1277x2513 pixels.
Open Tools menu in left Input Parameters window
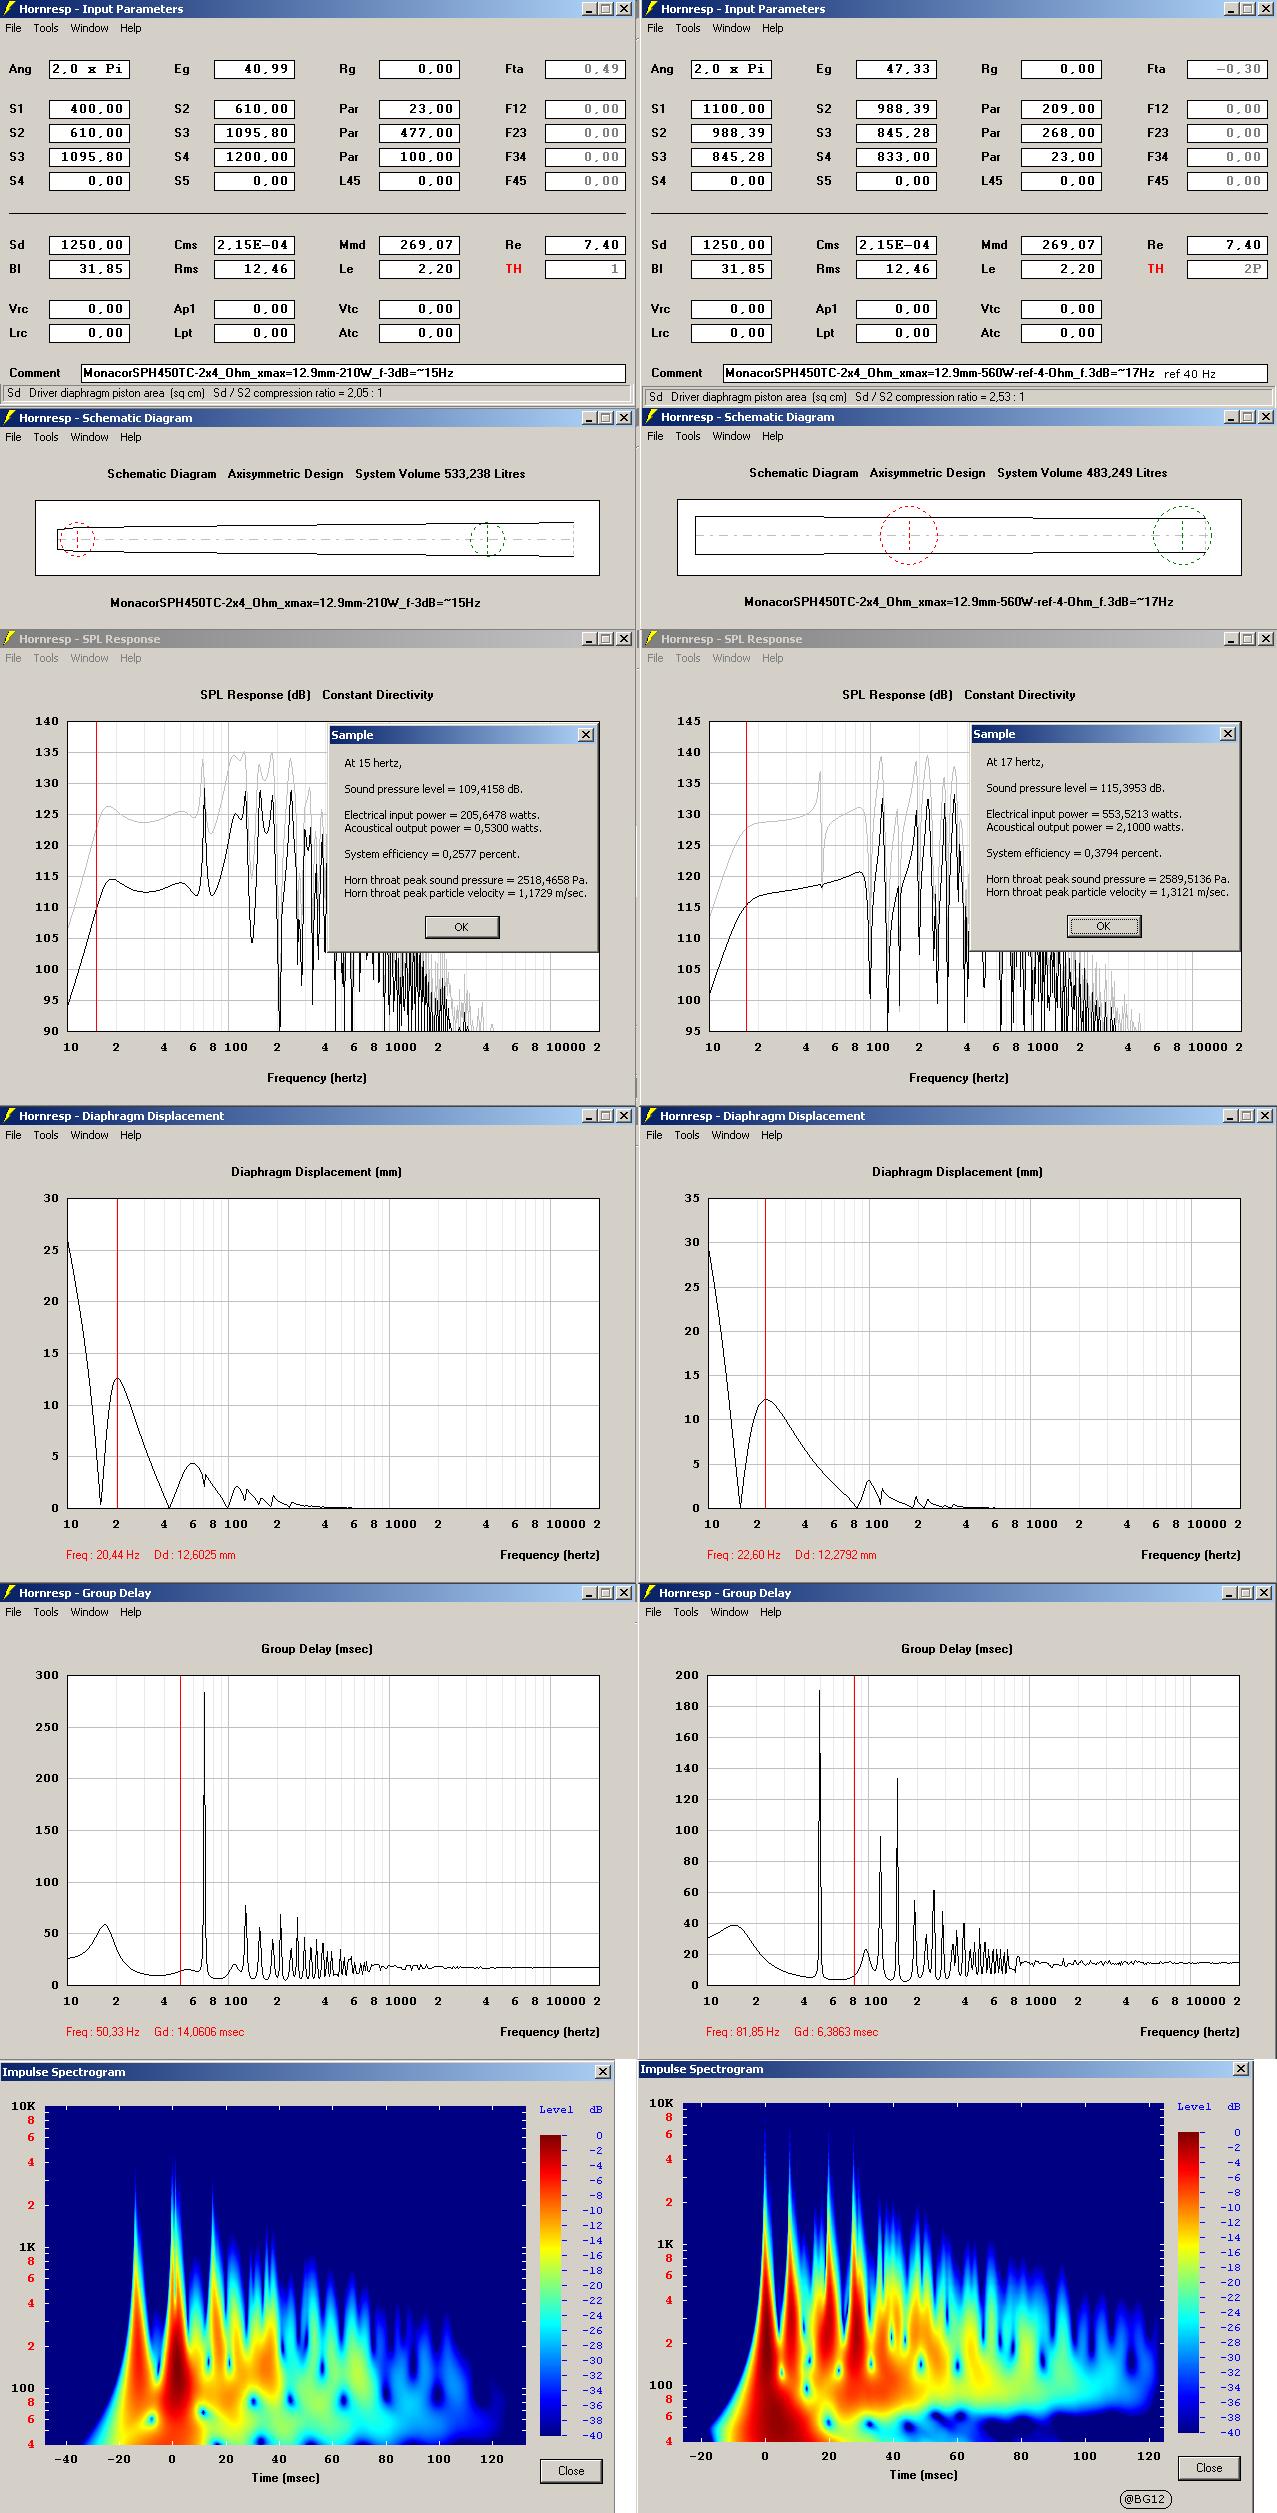click(x=46, y=28)
